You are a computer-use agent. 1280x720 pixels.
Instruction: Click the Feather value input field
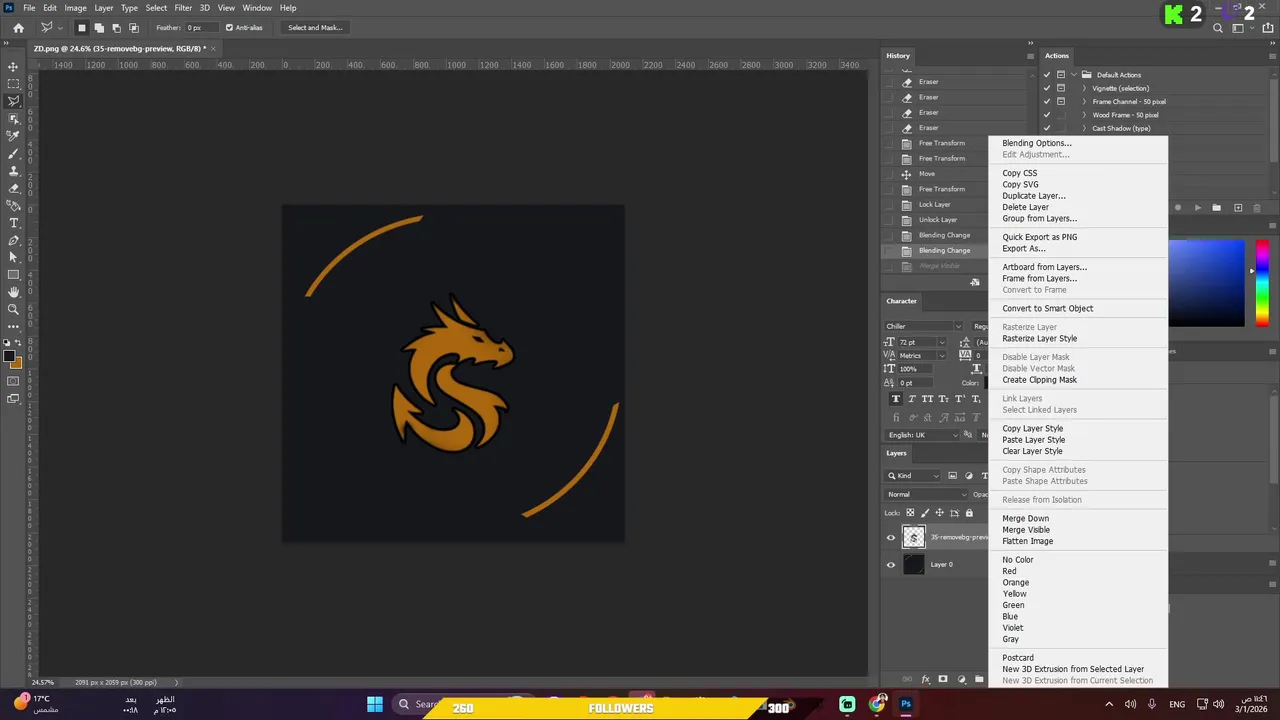pyautogui.click(x=201, y=28)
